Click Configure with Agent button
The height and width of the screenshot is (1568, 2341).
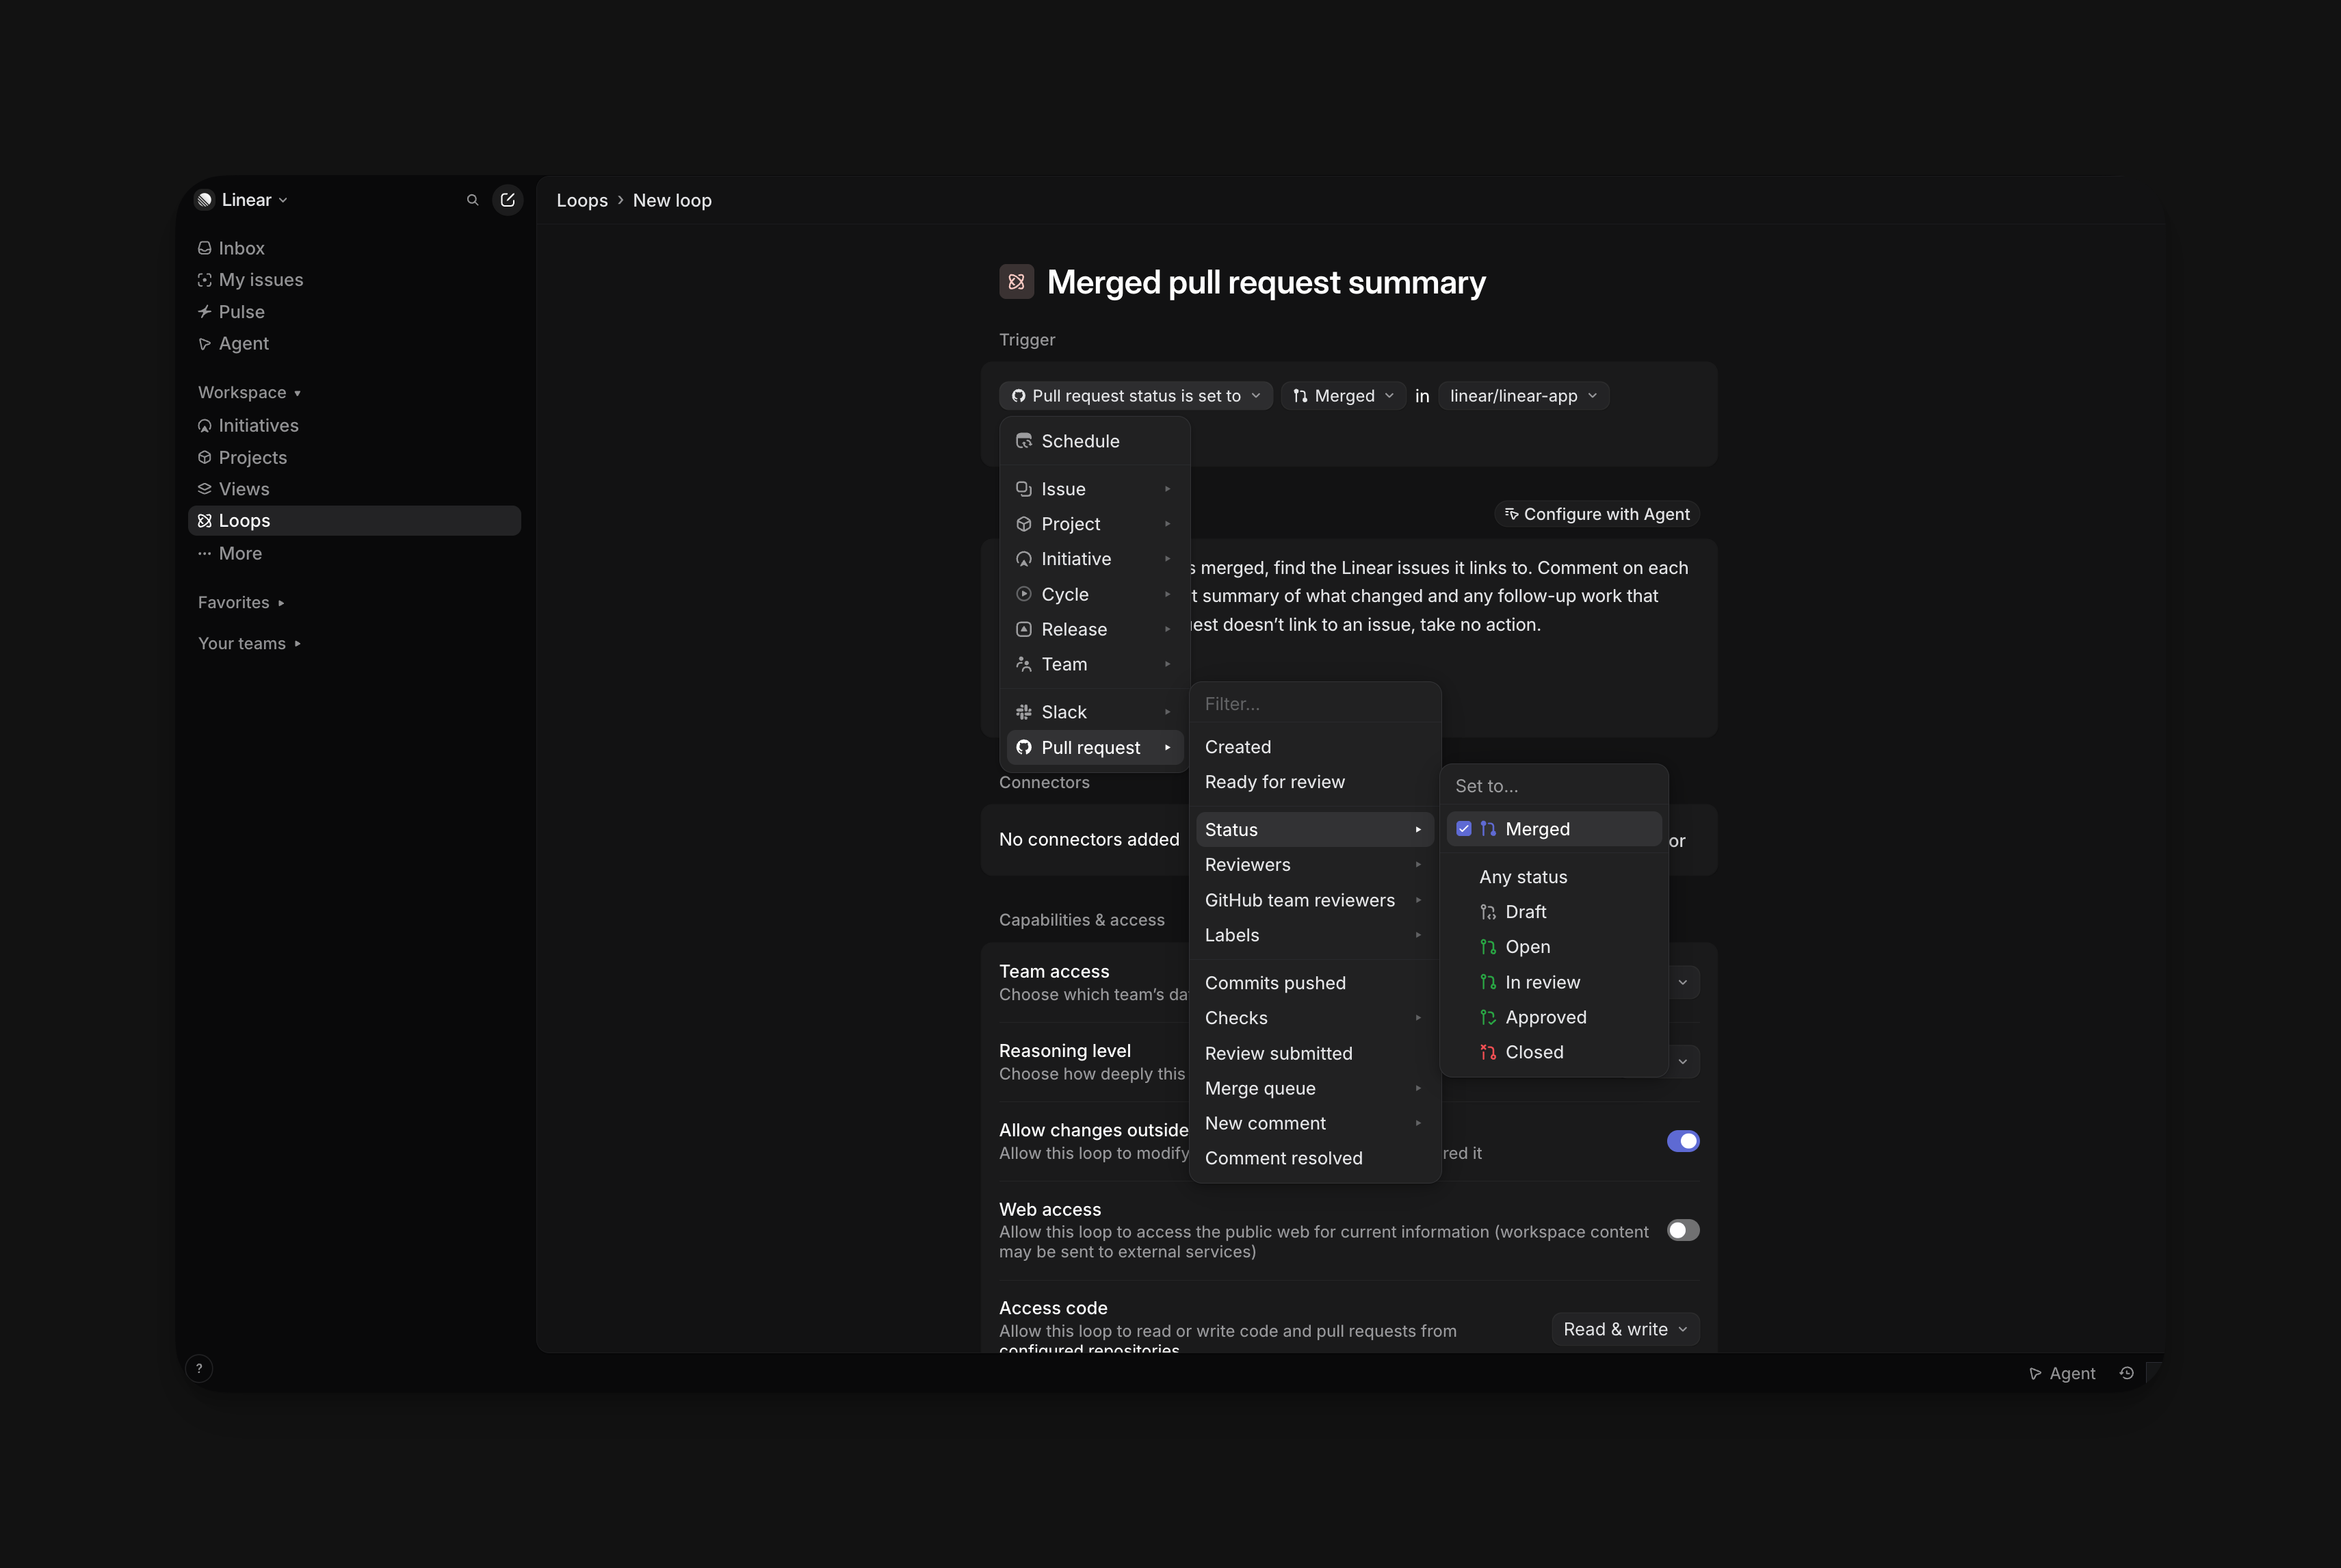(1597, 514)
